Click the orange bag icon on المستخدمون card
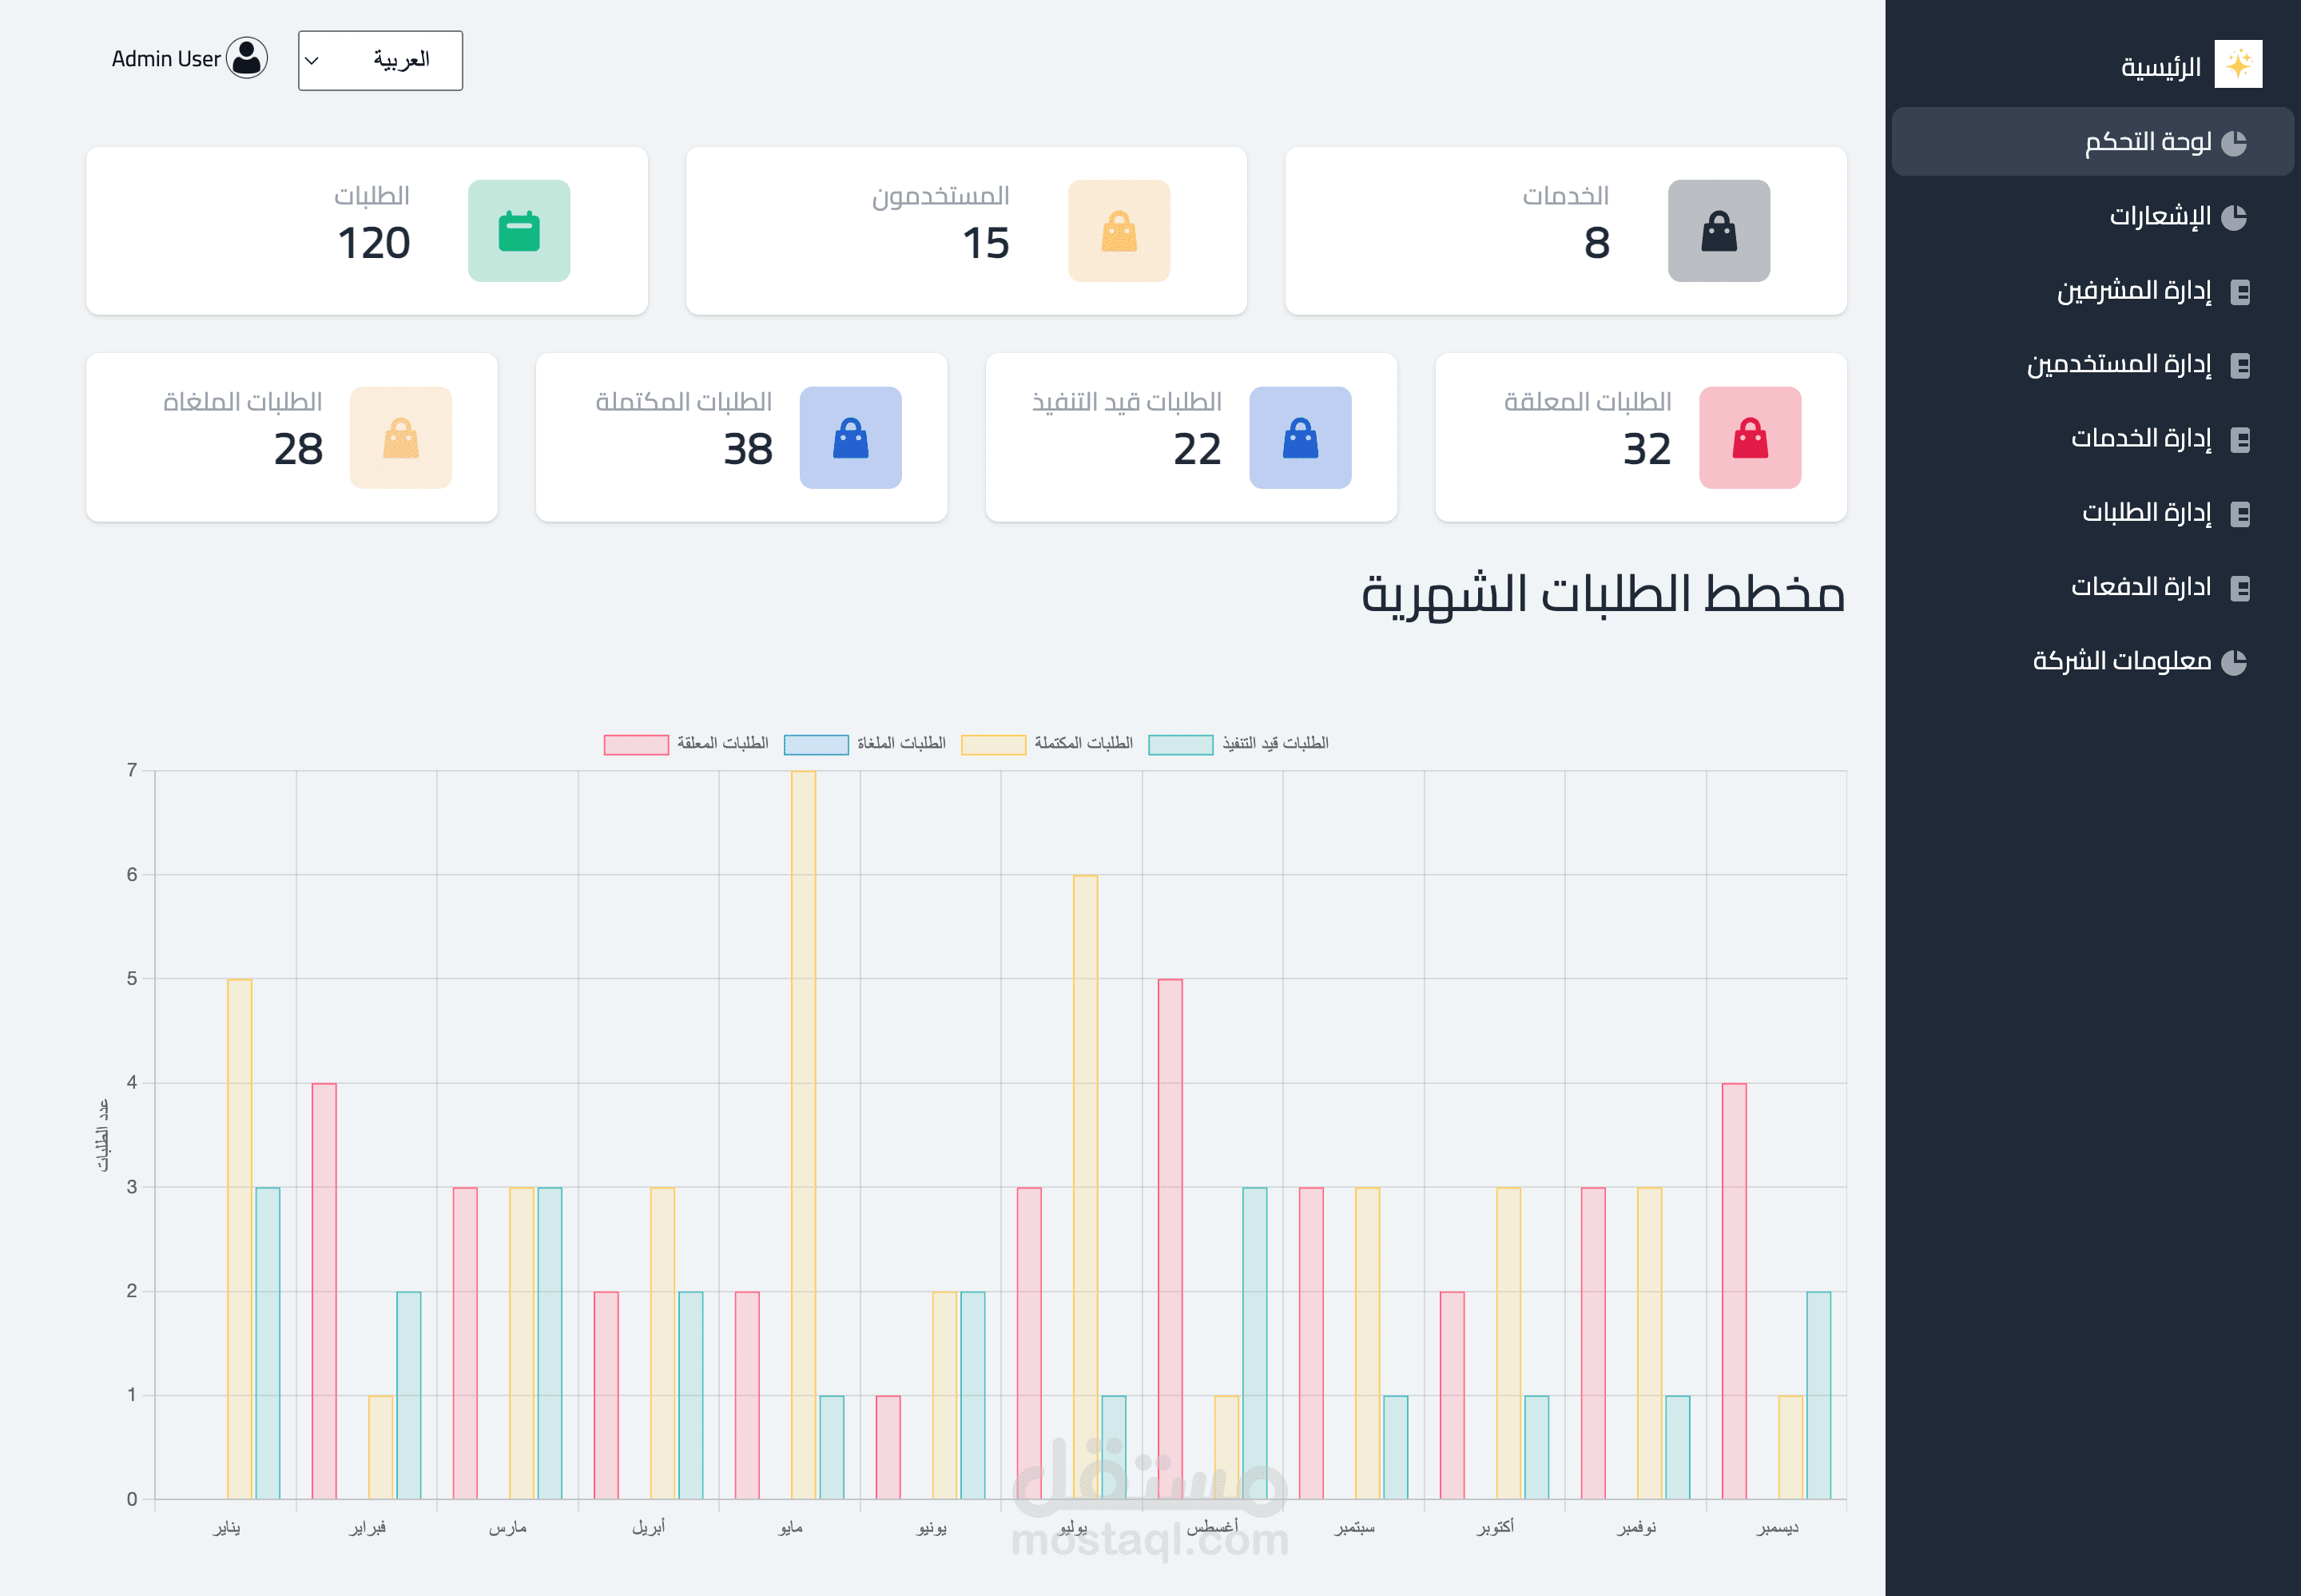 (1118, 231)
